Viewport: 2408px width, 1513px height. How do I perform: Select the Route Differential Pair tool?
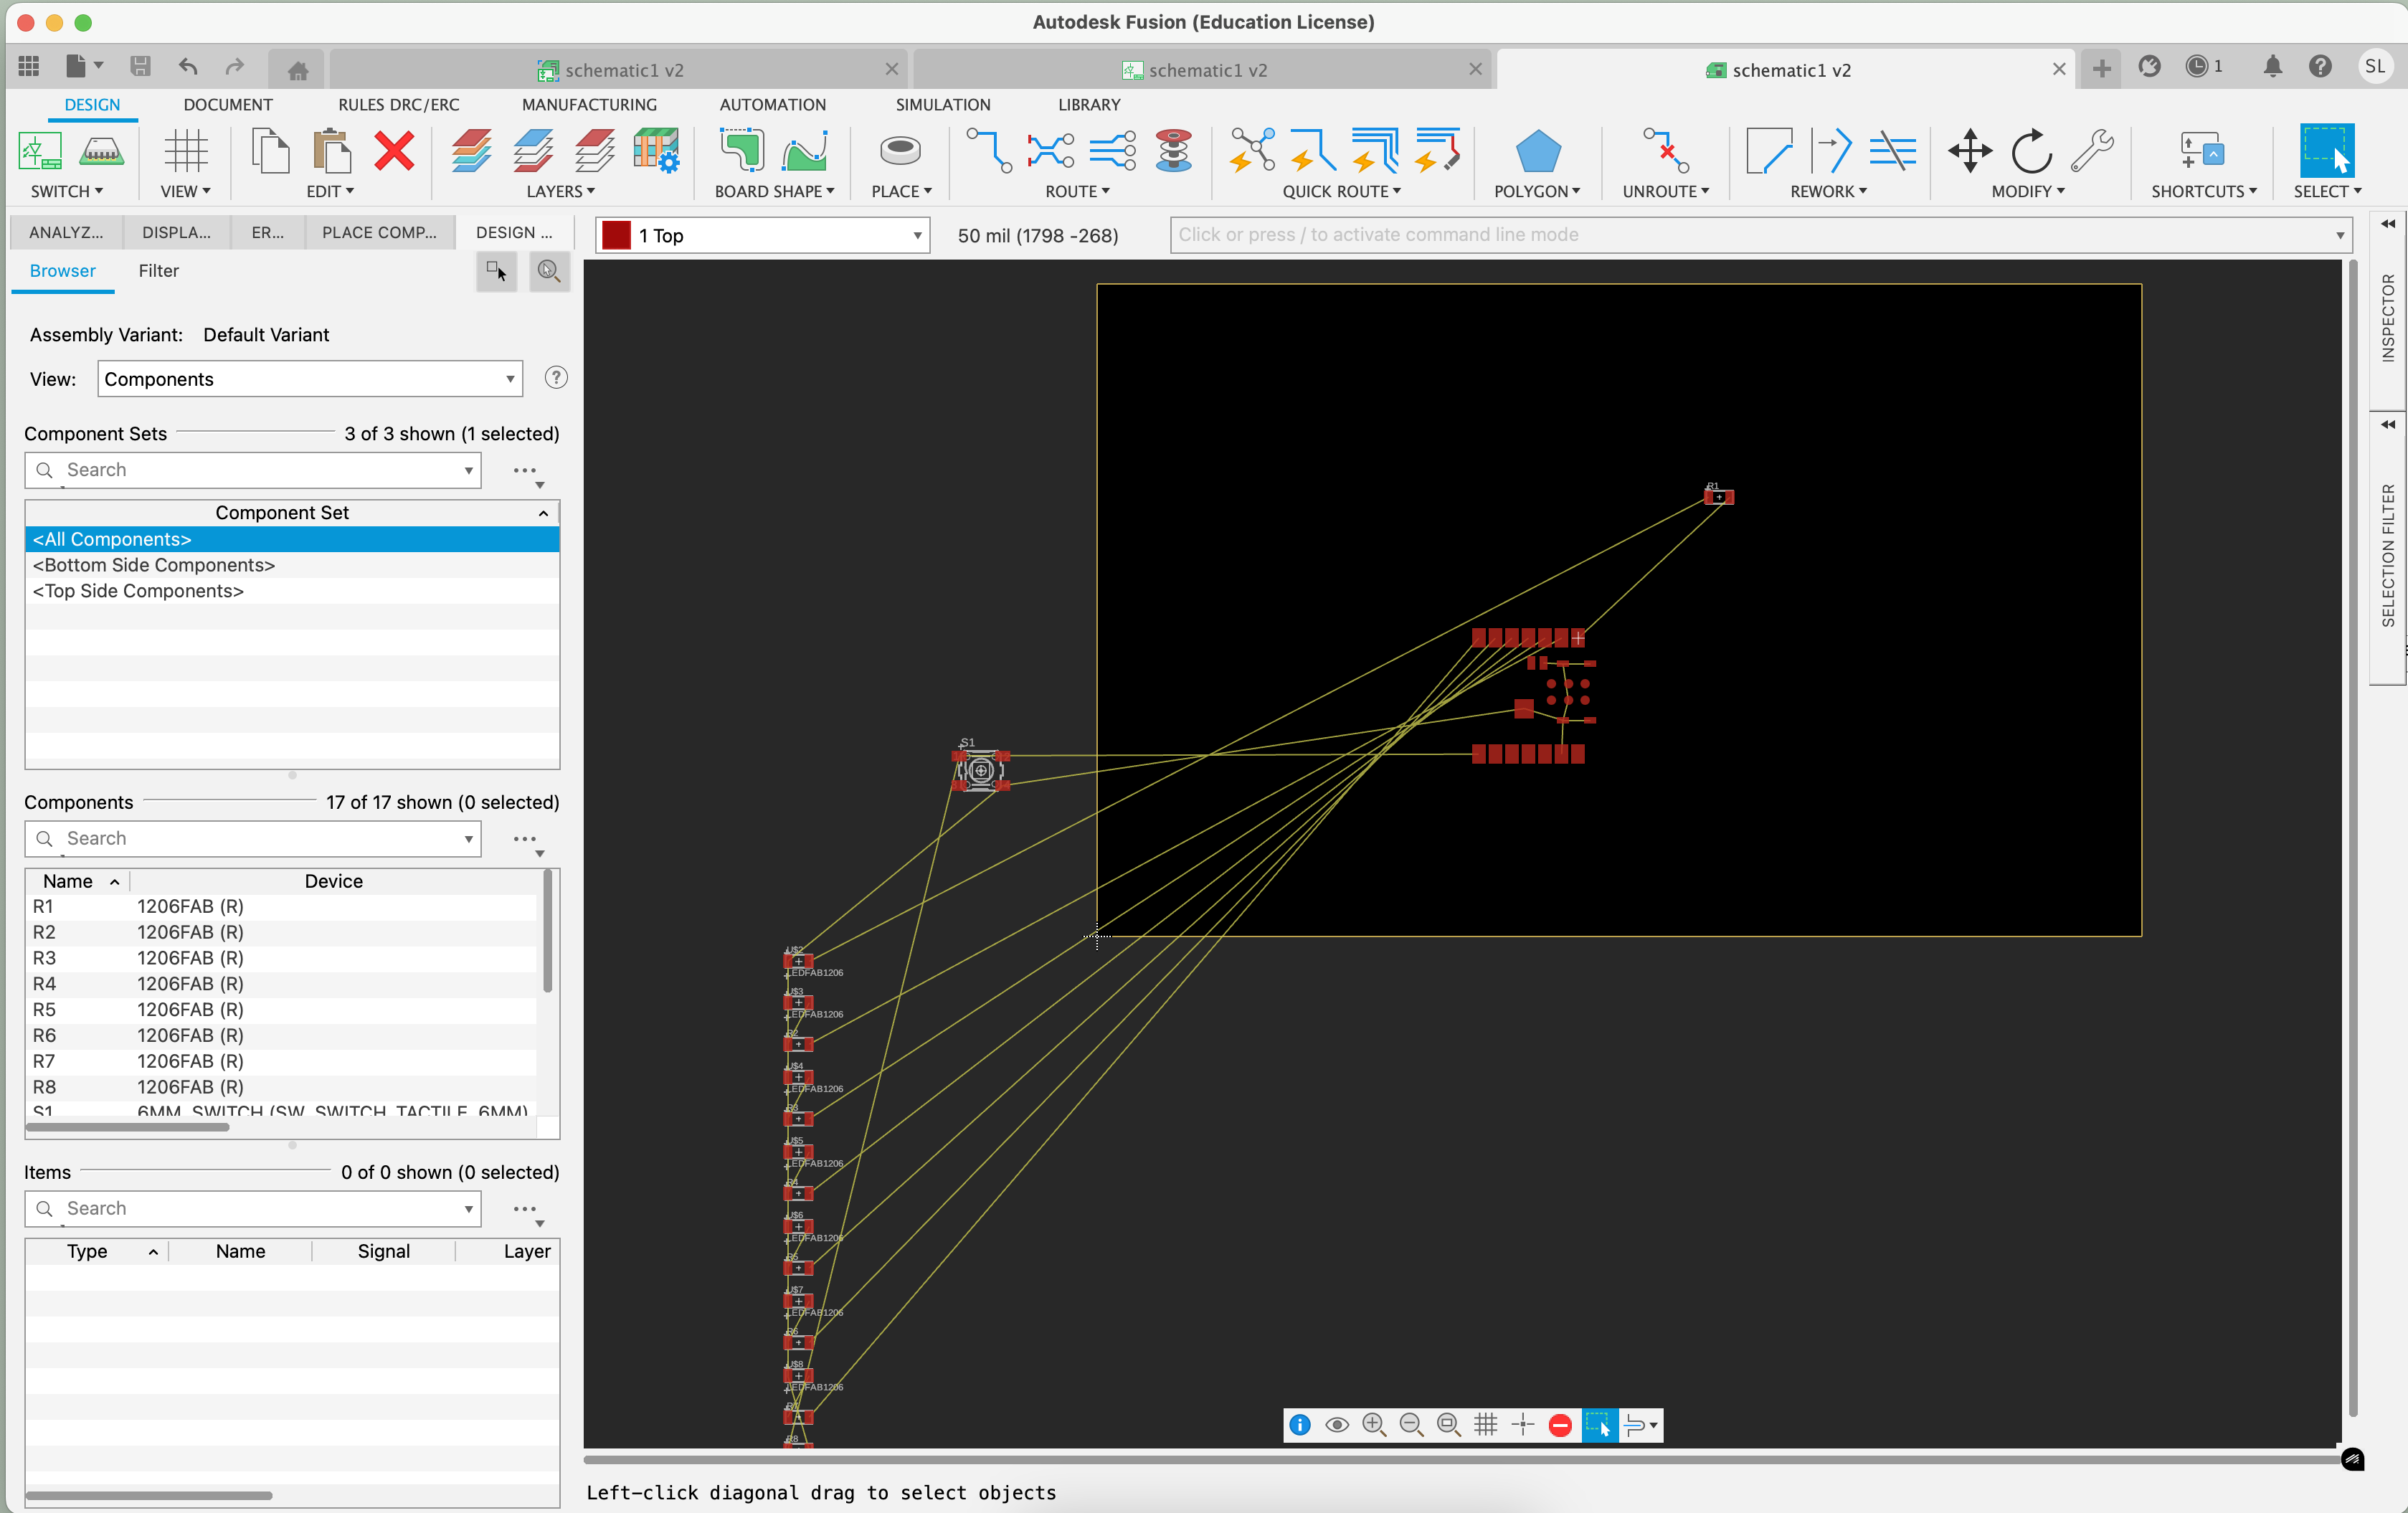pyautogui.click(x=1051, y=151)
